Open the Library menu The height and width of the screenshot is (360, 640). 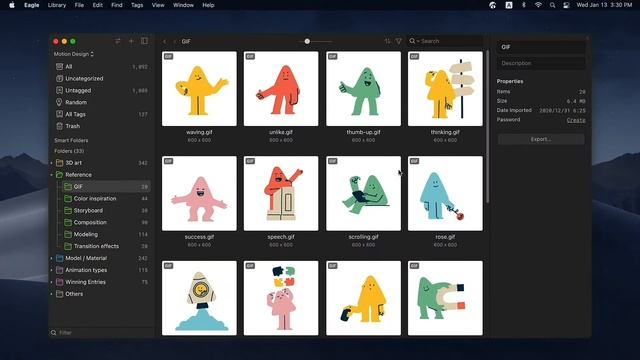click(57, 5)
